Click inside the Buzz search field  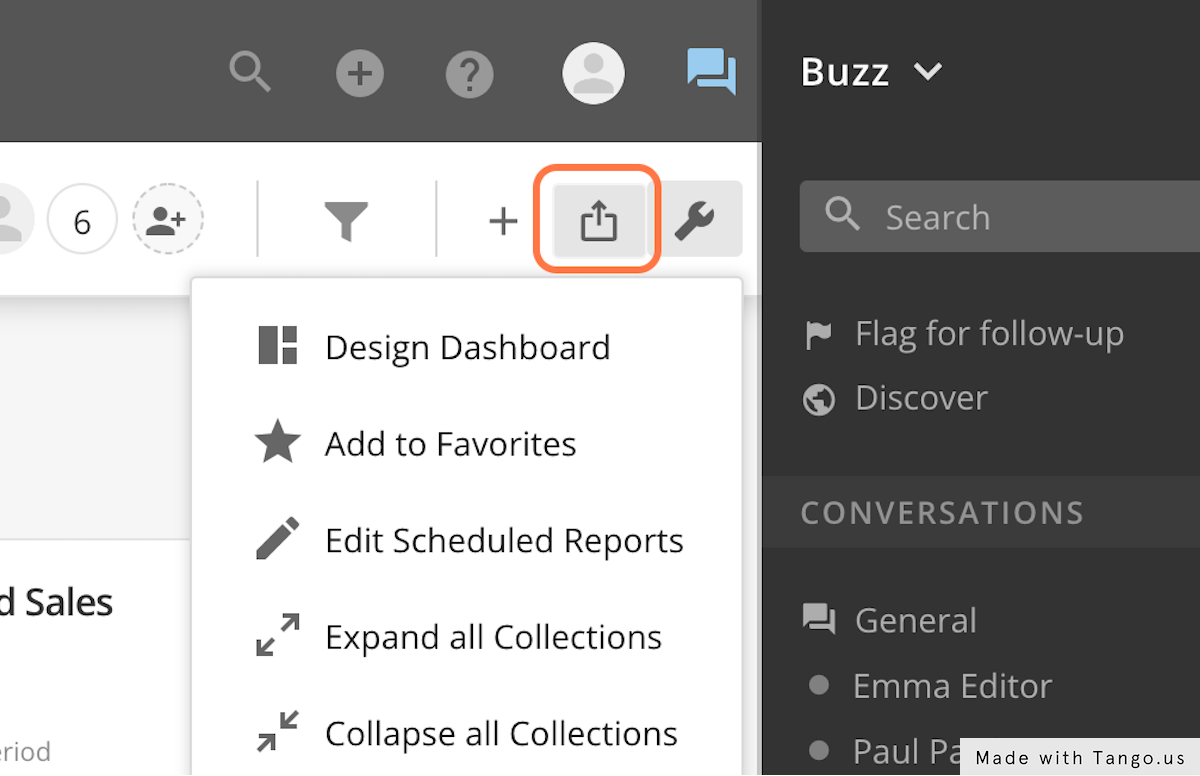tap(1000, 216)
